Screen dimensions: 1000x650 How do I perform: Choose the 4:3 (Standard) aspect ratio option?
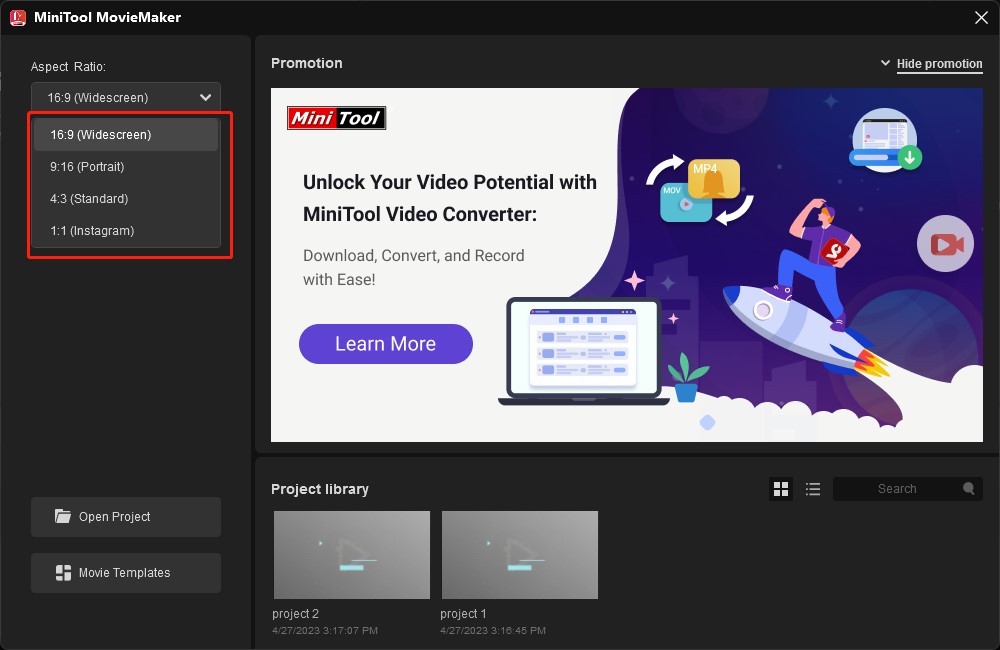tap(88, 198)
